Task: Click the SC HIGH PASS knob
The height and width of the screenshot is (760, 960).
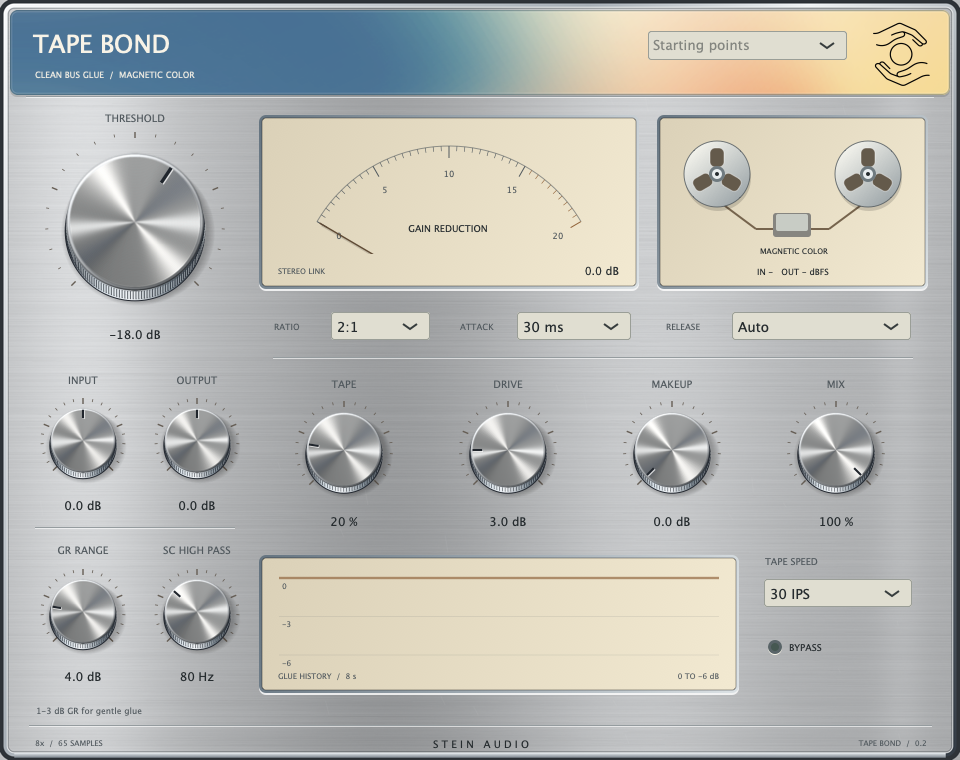Action: (197, 614)
